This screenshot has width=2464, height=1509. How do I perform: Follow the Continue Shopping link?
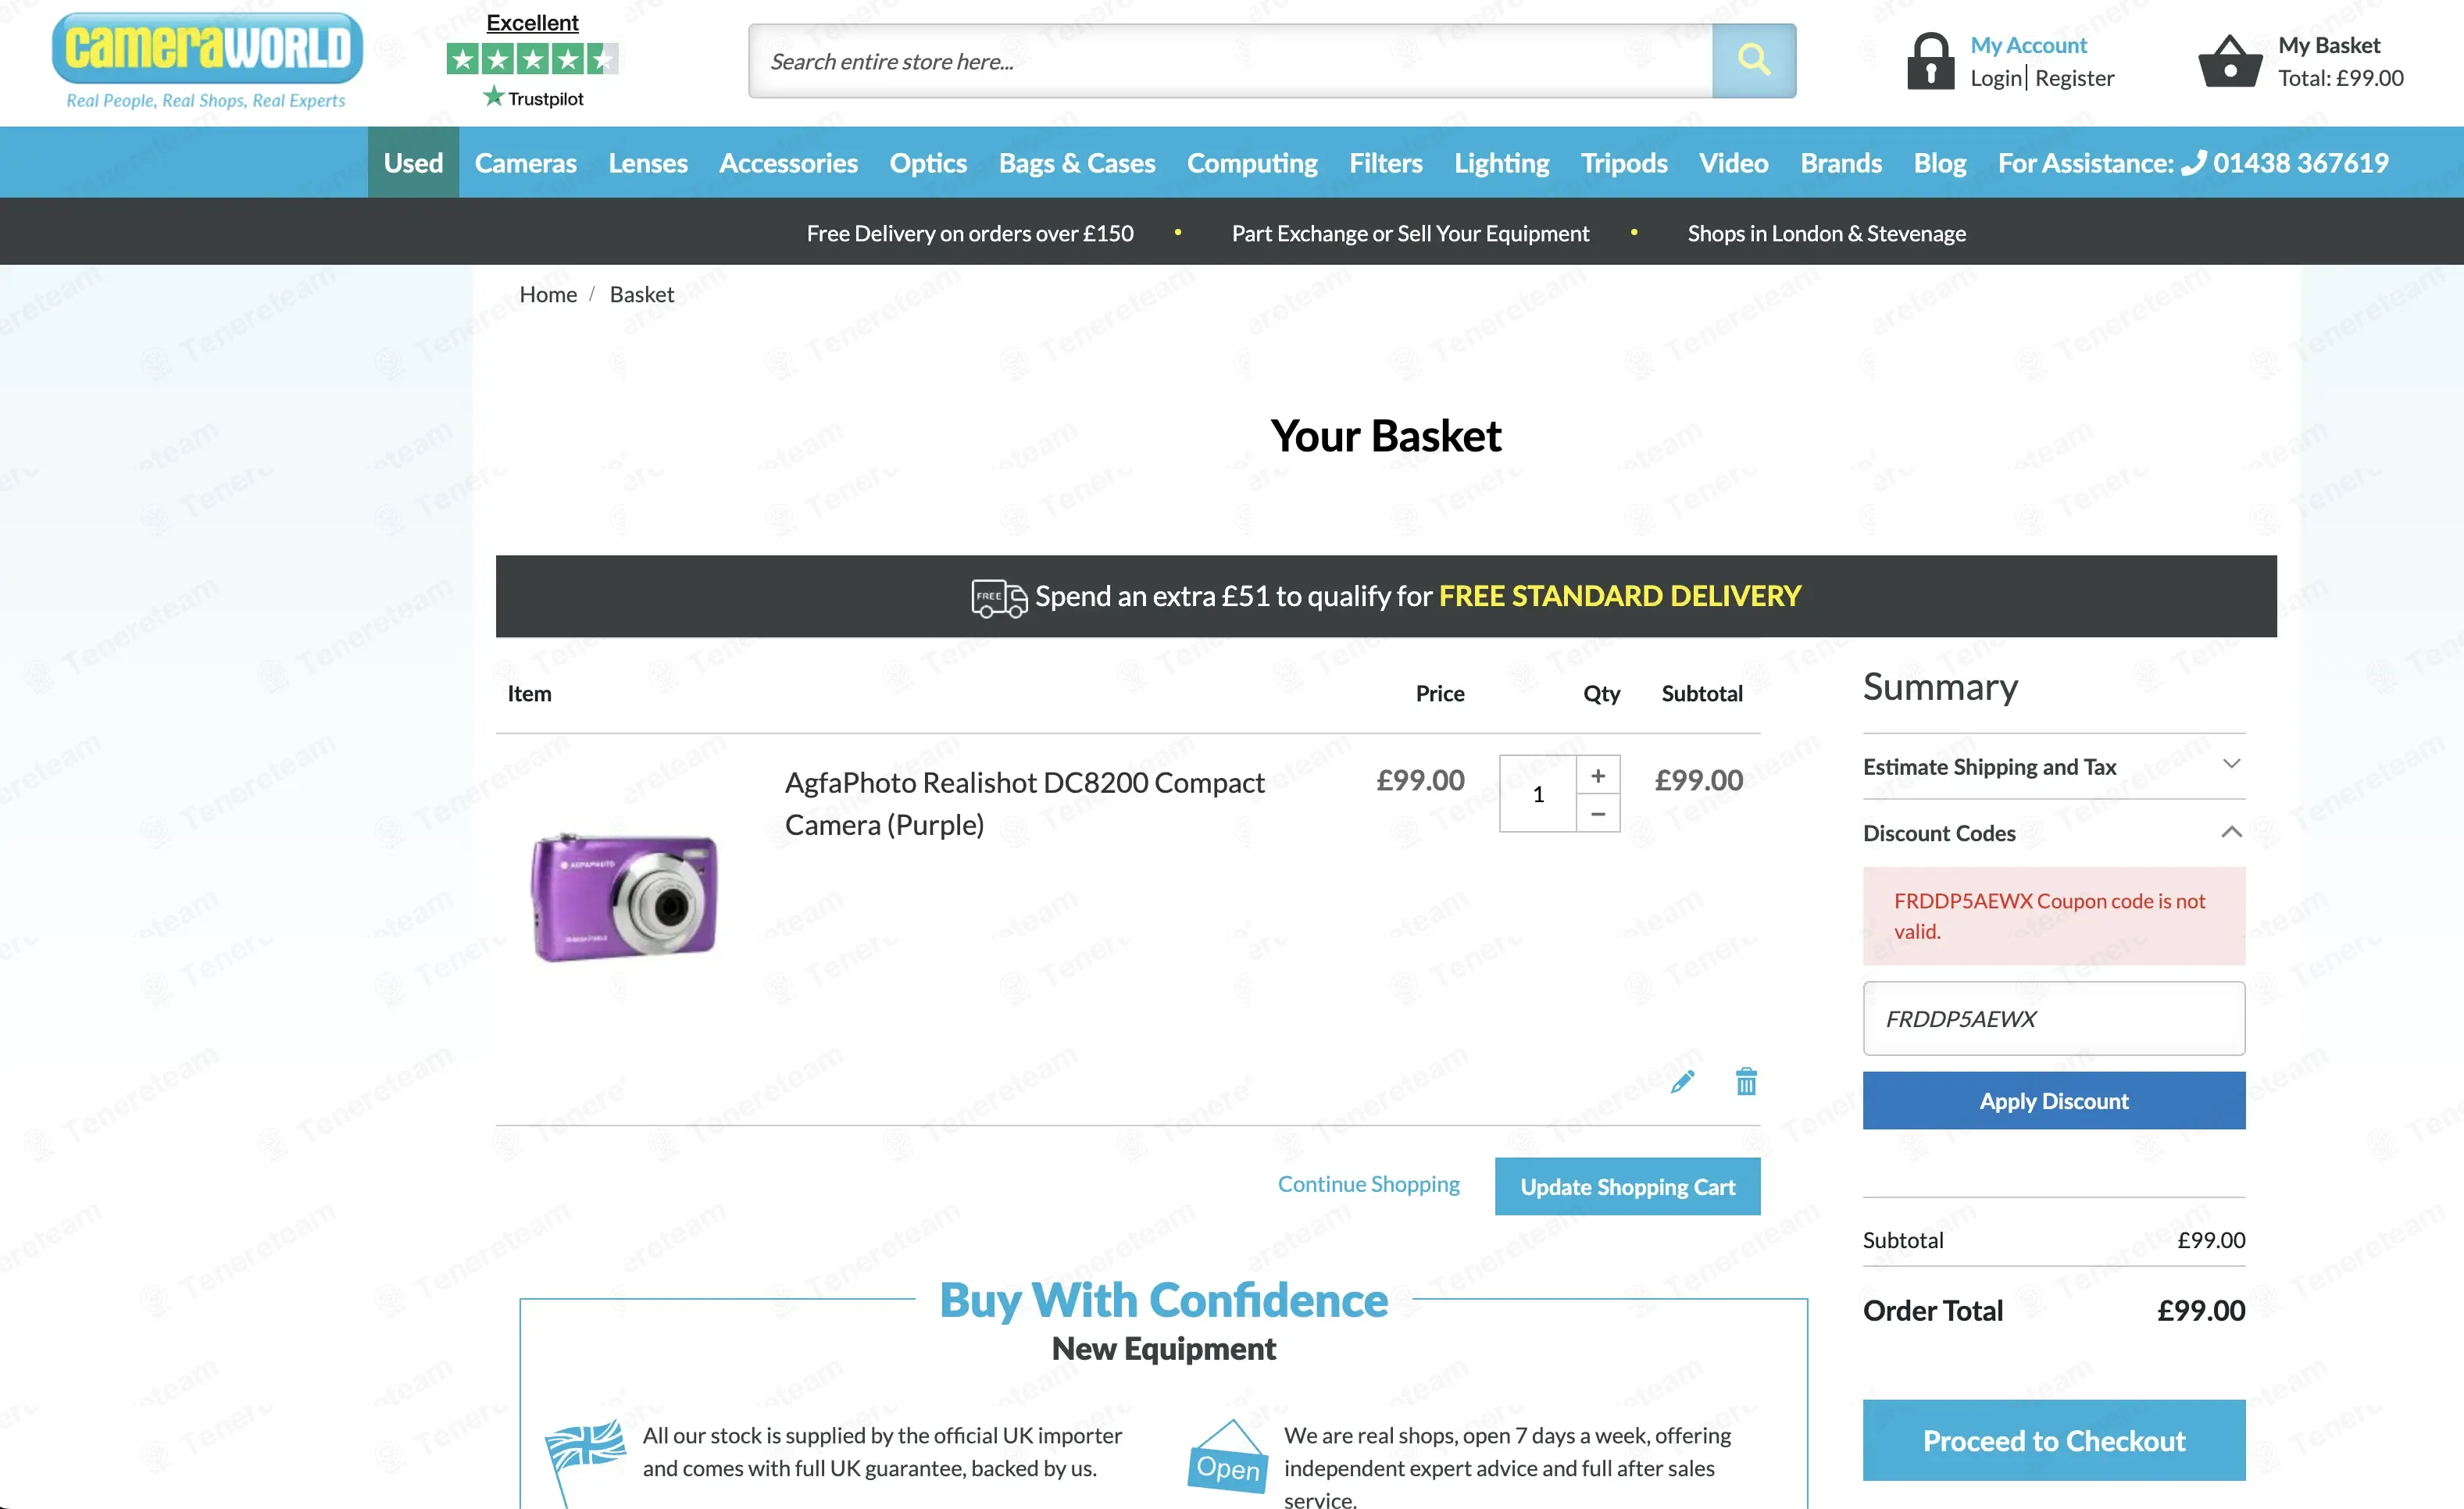pyautogui.click(x=1368, y=1184)
